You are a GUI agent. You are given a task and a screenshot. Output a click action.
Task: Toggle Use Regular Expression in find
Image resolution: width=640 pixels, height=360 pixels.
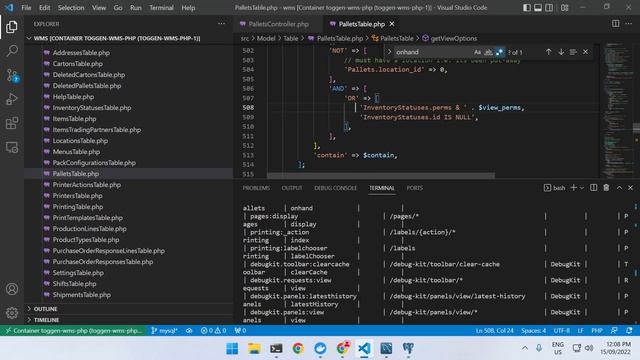(500, 52)
